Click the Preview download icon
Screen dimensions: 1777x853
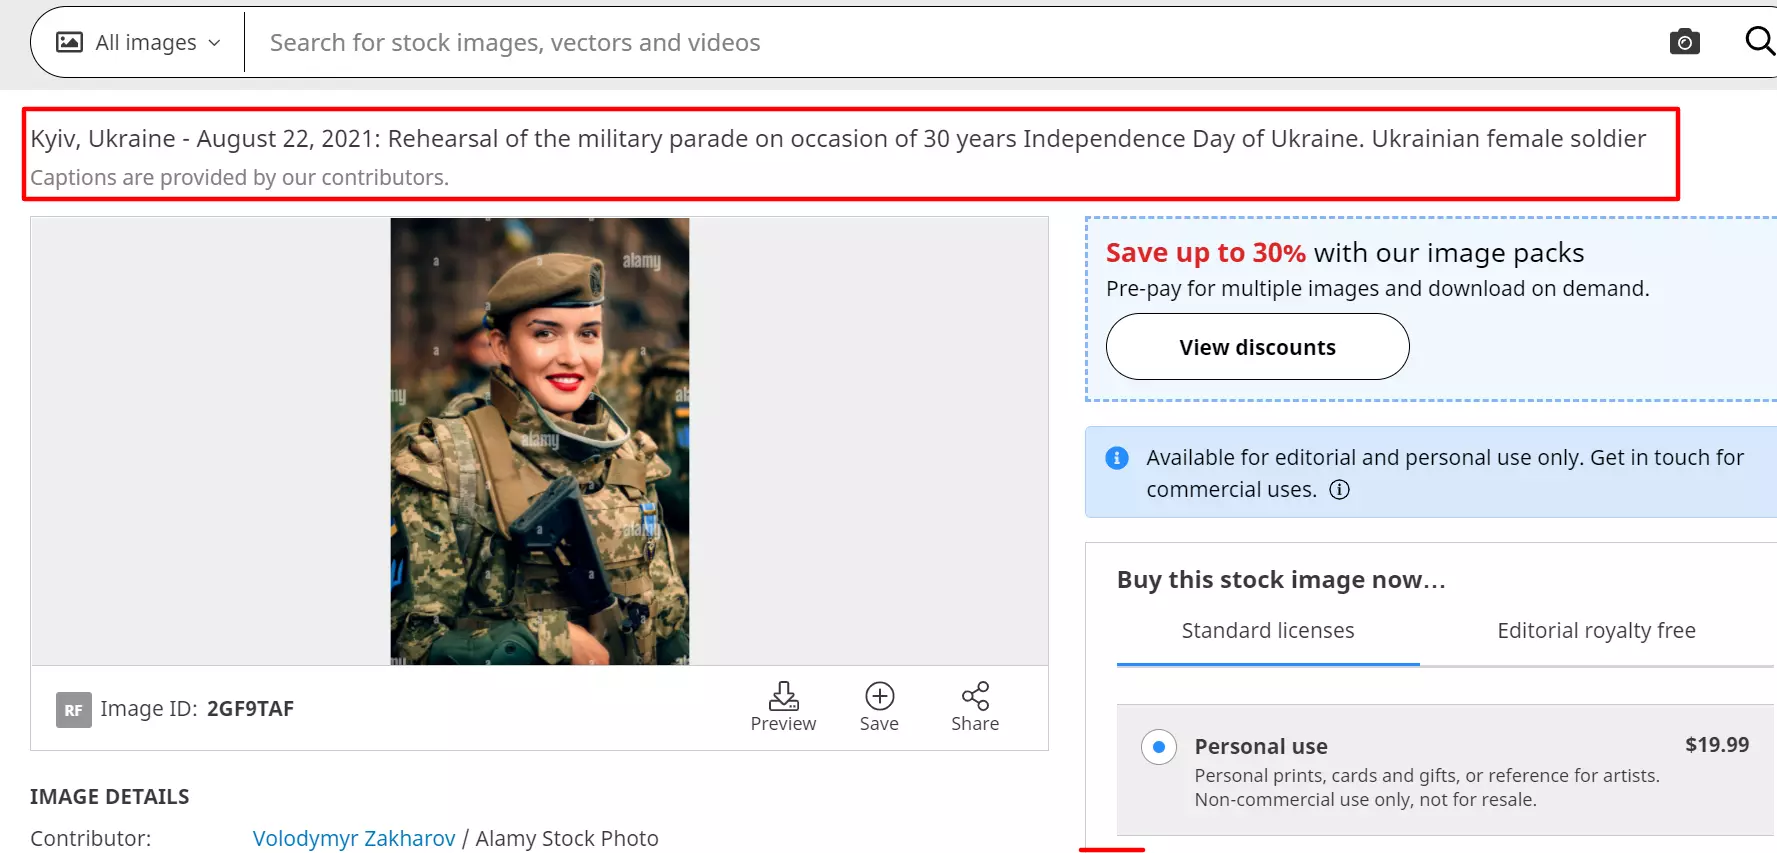783,696
